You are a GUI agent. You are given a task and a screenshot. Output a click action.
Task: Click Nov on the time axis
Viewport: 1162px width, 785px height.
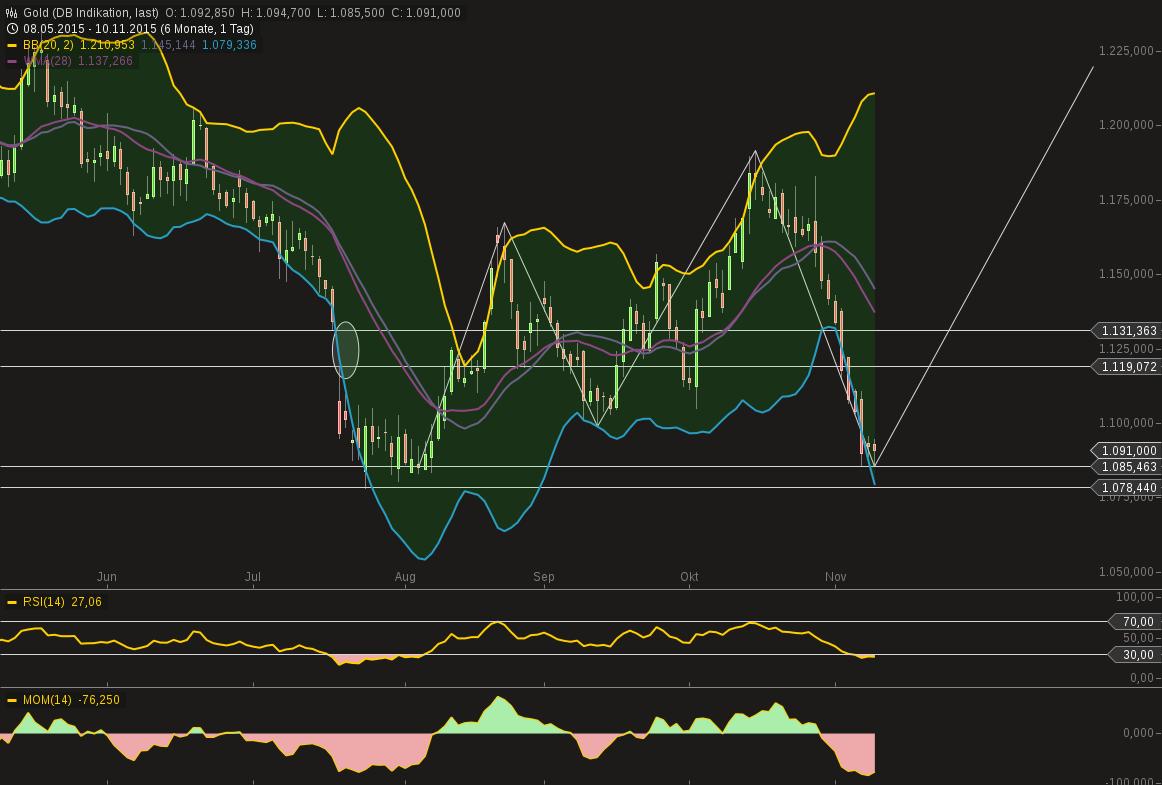(835, 576)
